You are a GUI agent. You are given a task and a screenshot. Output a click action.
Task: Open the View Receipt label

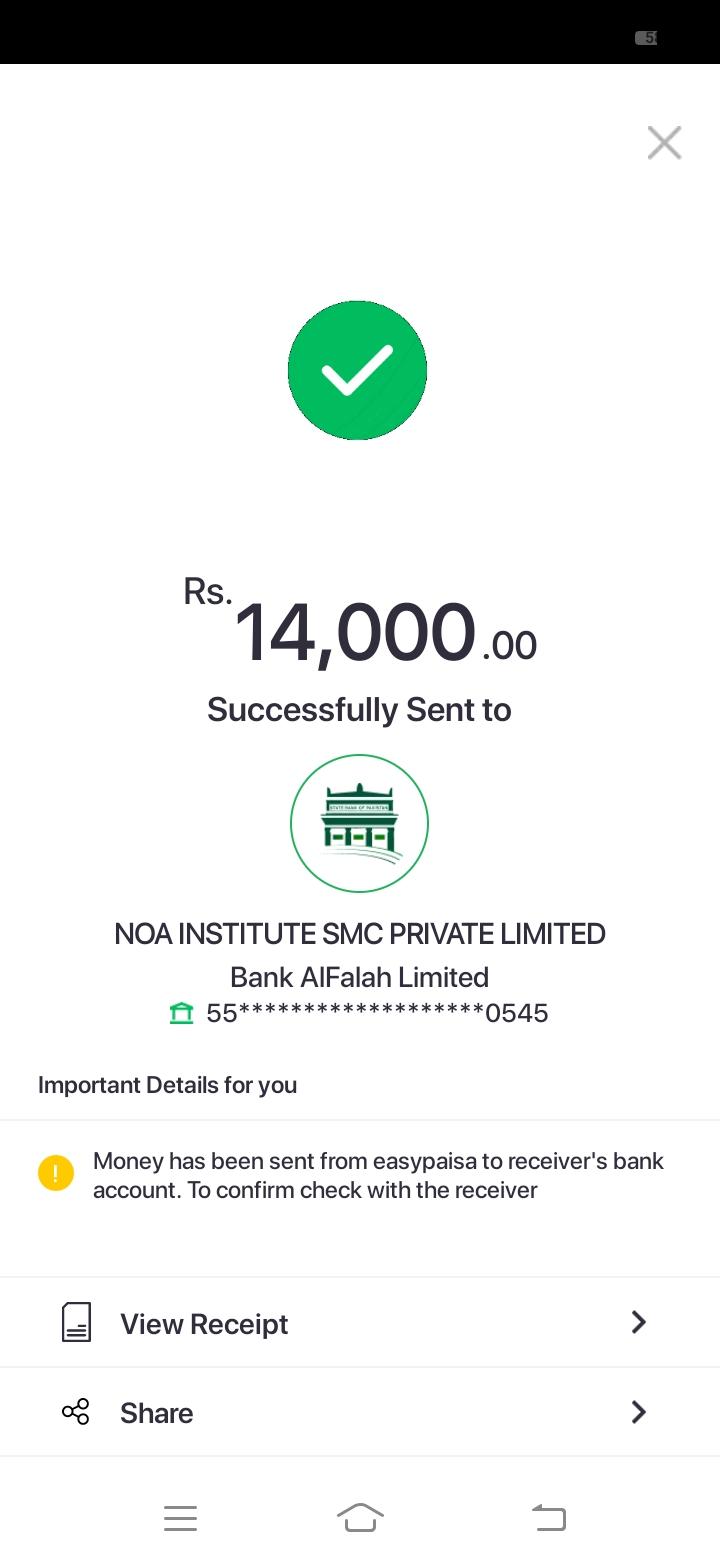(x=204, y=1324)
